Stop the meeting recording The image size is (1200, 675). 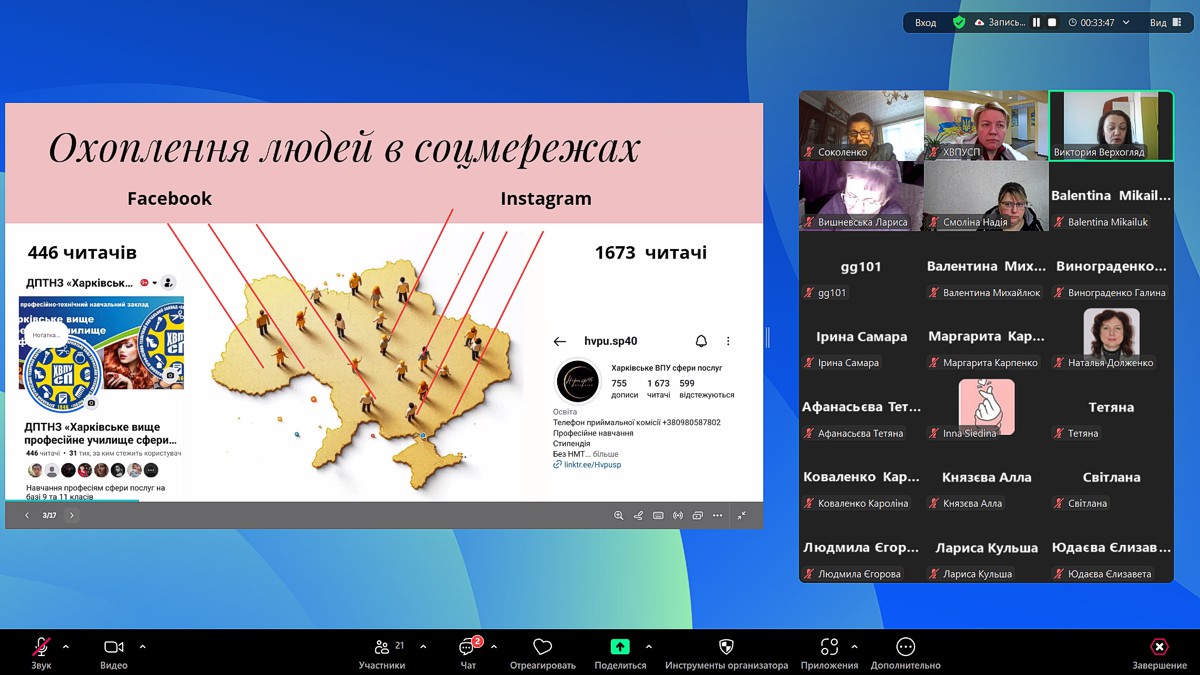[1052, 22]
